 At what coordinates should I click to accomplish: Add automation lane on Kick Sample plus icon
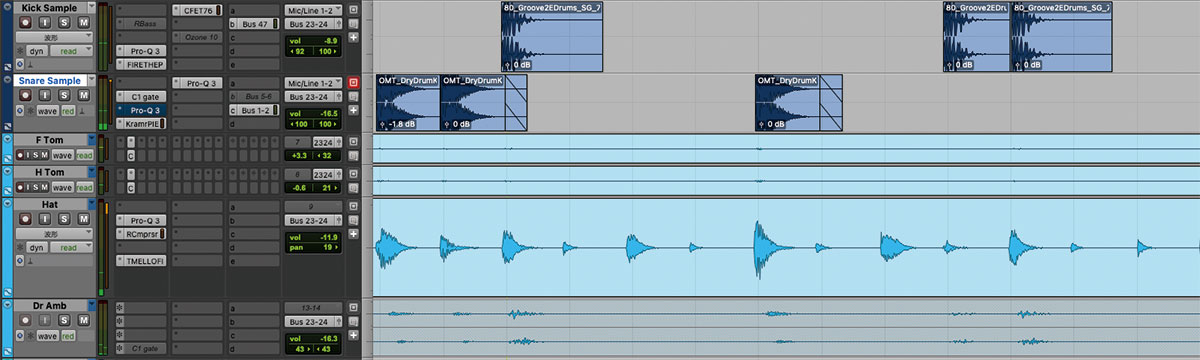point(353,37)
